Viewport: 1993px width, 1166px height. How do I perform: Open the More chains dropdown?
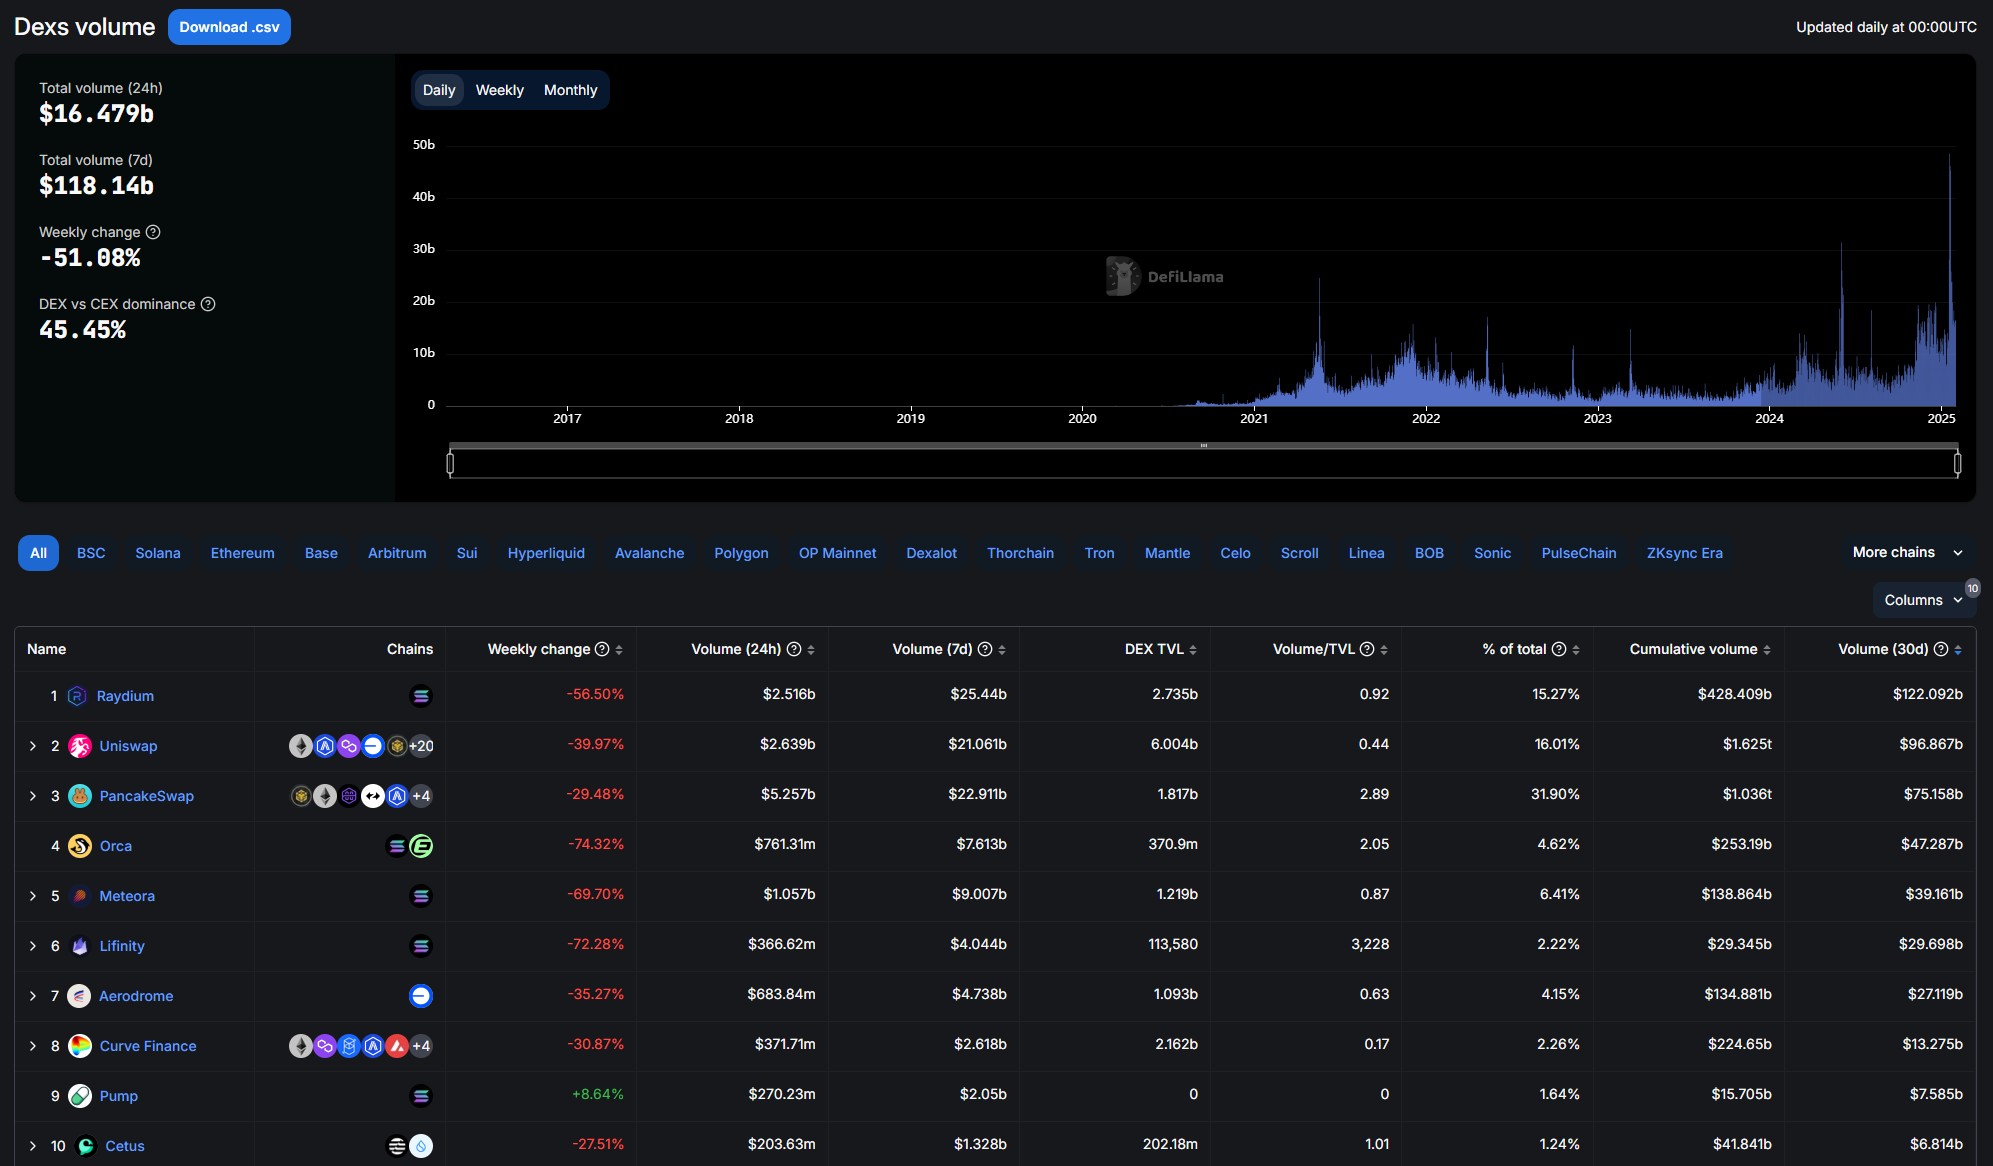tap(1907, 552)
